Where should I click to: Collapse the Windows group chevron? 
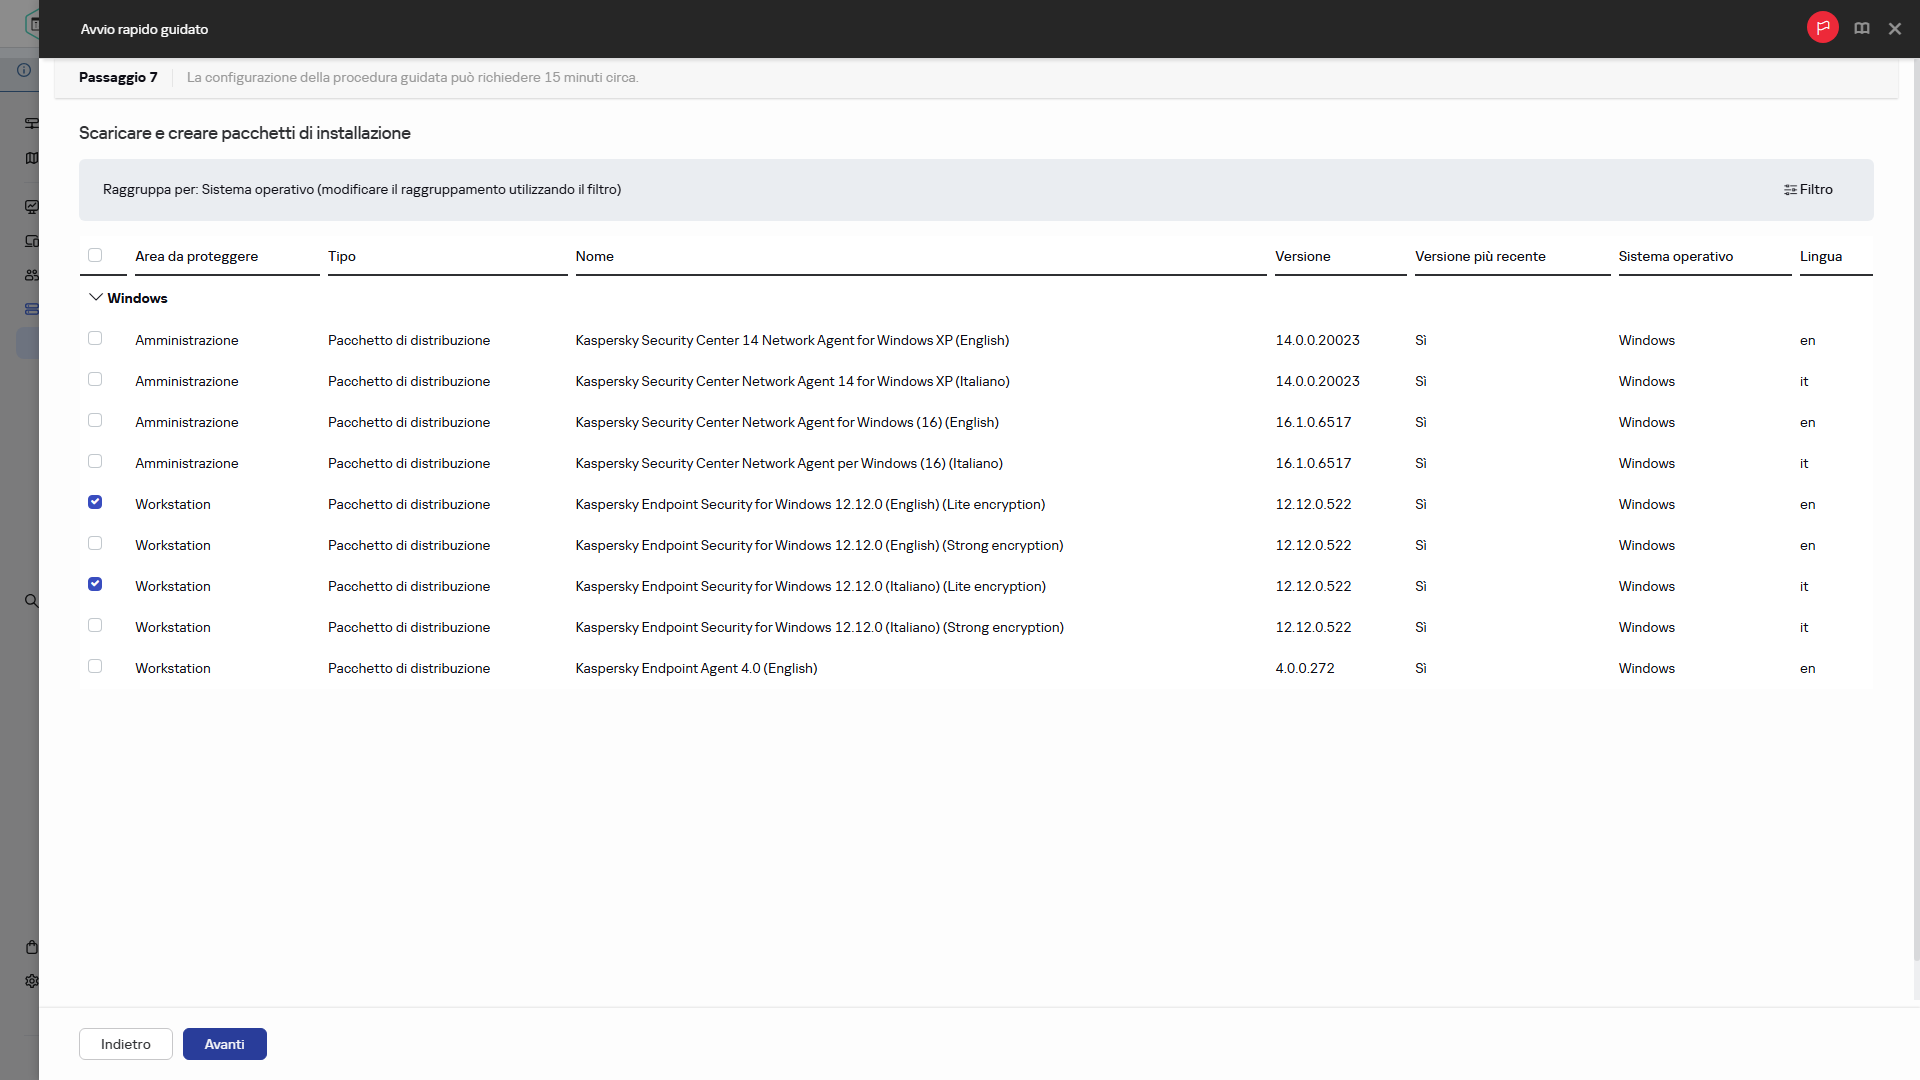(x=96, y=298)
